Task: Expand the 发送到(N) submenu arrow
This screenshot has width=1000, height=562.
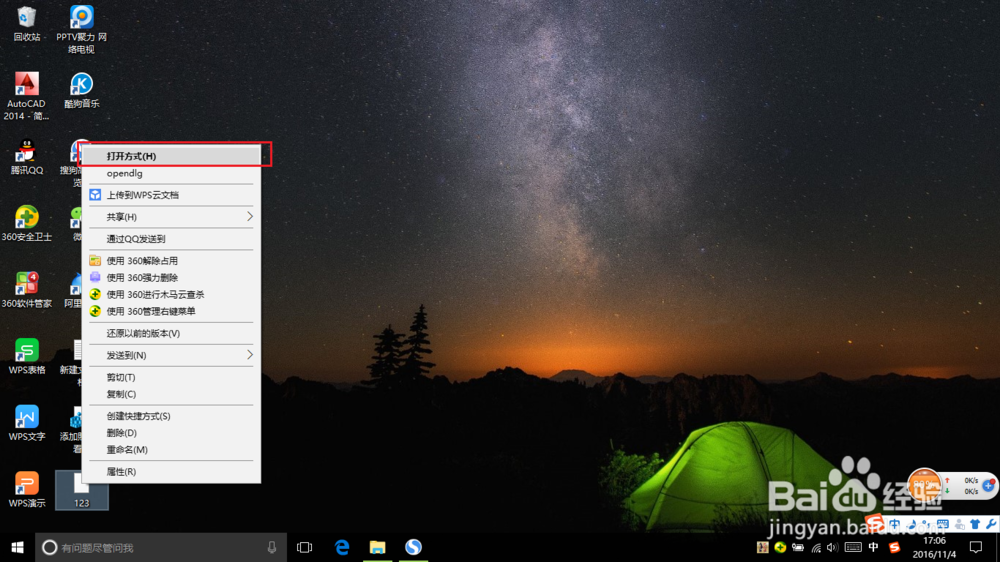Action: [x=249, y=355]
